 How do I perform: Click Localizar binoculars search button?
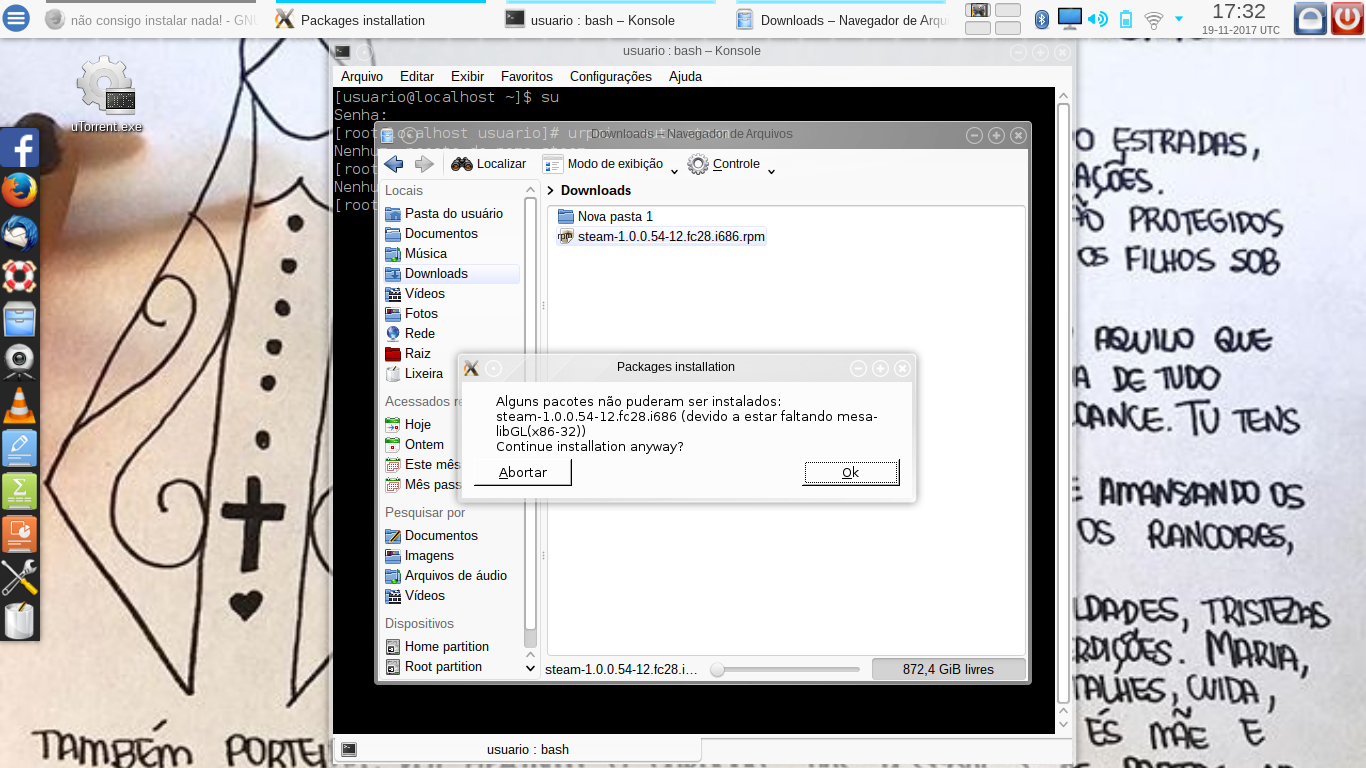point(488,164)
